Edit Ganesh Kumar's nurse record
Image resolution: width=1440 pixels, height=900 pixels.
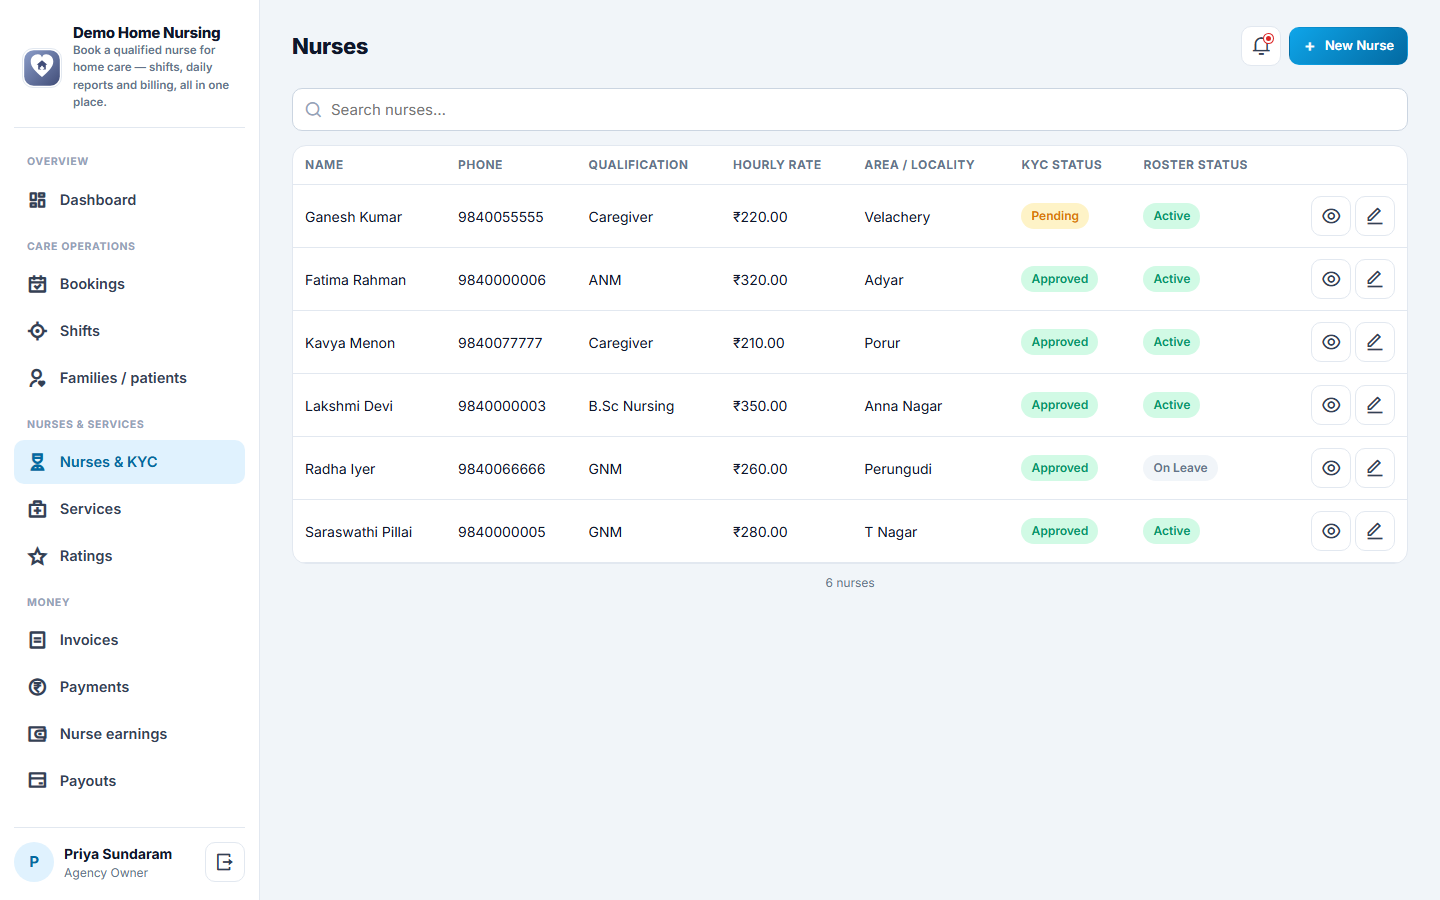click(1375, 216)
